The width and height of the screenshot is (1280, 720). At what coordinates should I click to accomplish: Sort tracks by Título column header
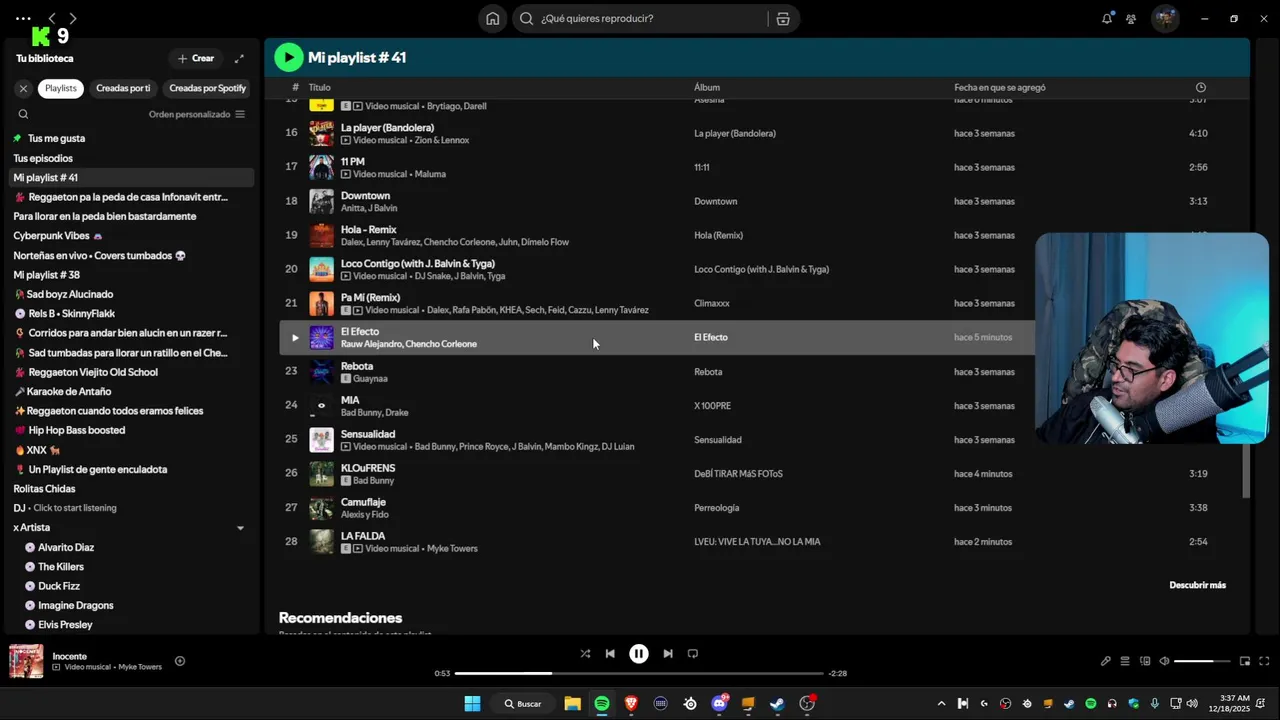click(x=319, y=87)
